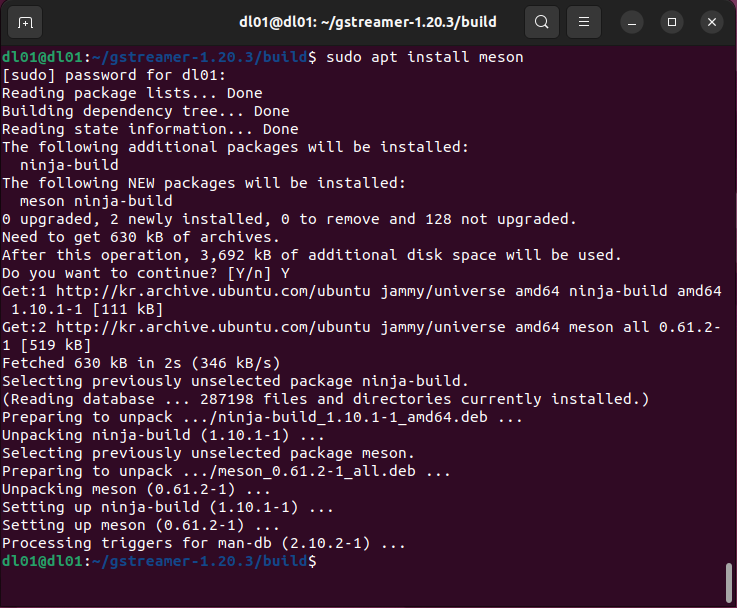Click 'Setting up ninja-build (1.10.1-1) ...'
737x608 pixels.
168,507
